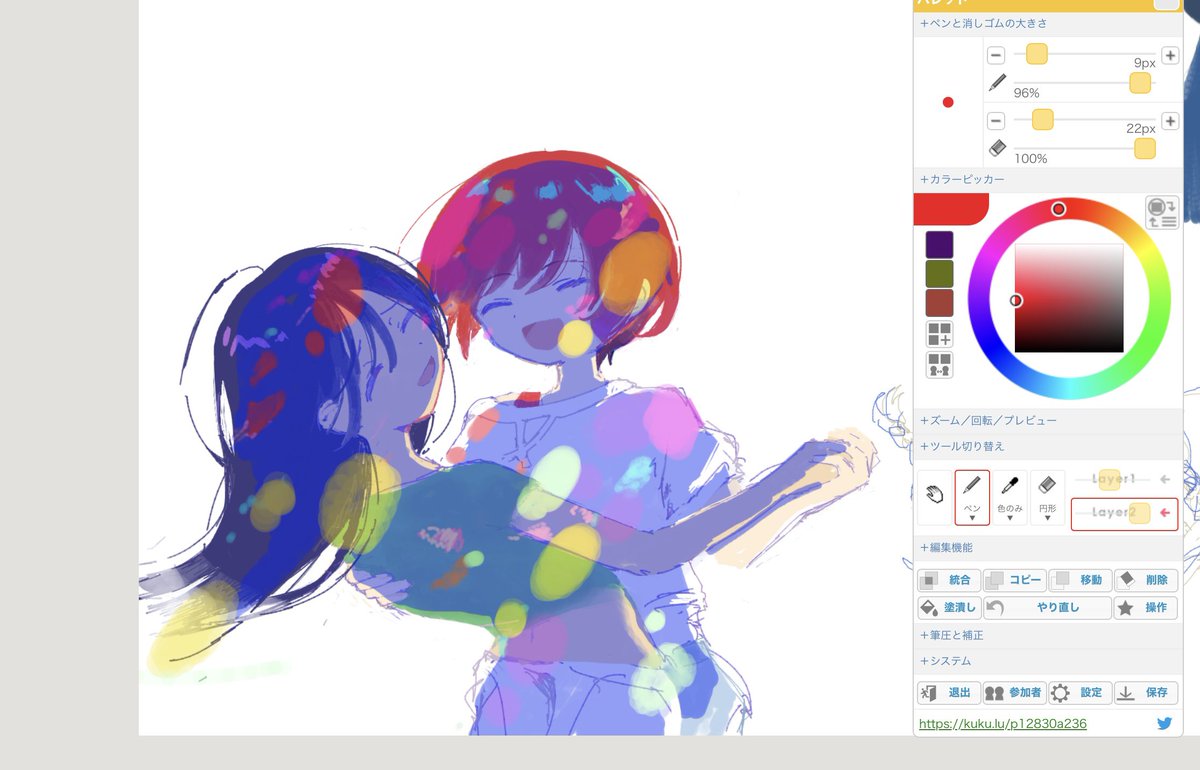Click the 塗潰し fill button

948,608
